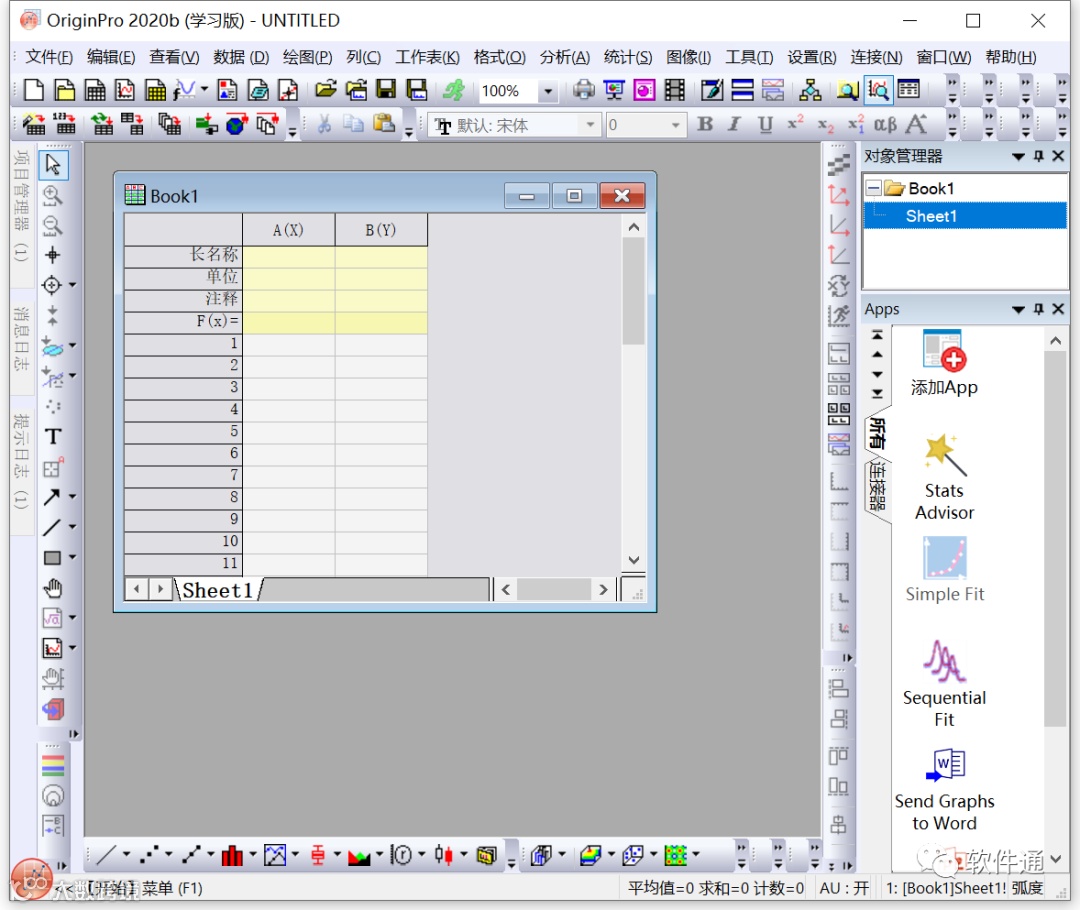Image resolution: width=1080 pixels, height=910 pixels.
Task: Click the Print icon in toolbar
Action: pyautogui.click(x=583, y=90)
